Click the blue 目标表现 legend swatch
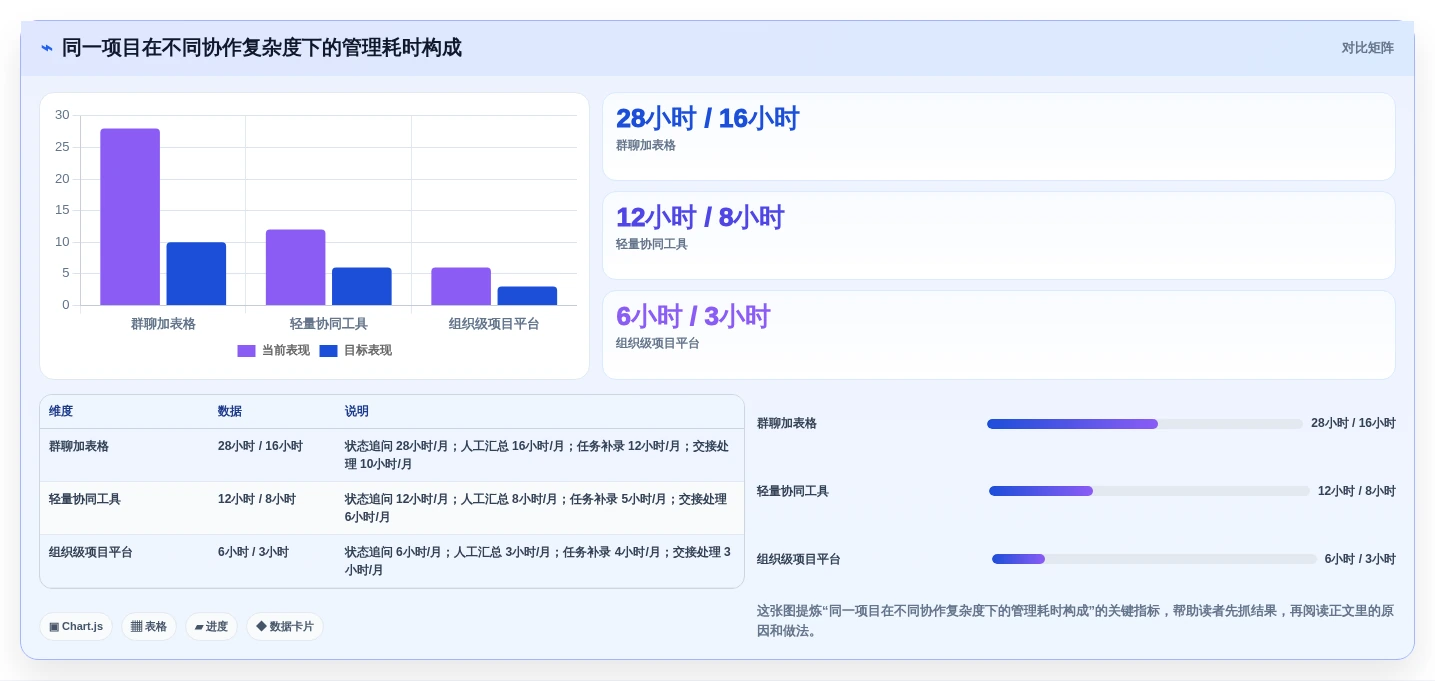The image size is (1435, 681). pos(328,351)
